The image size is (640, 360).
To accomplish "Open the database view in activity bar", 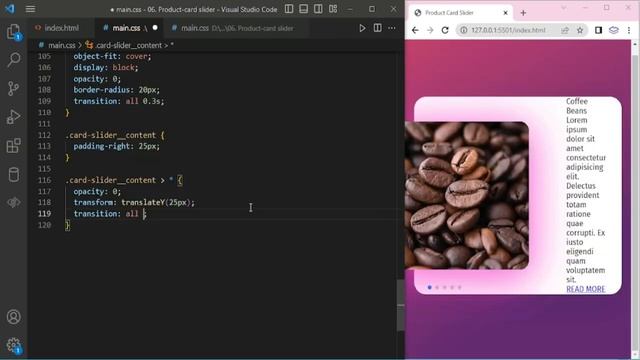I will pyautogui.click(x=13, y=175).
